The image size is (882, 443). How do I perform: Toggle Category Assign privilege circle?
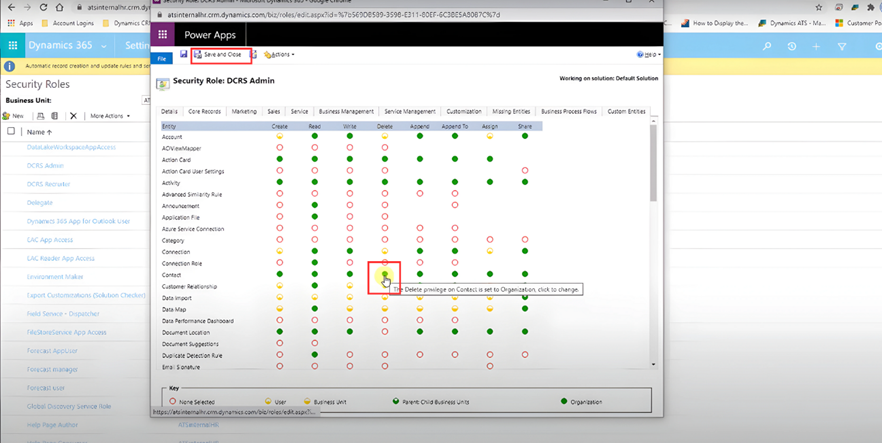[490, 239]
